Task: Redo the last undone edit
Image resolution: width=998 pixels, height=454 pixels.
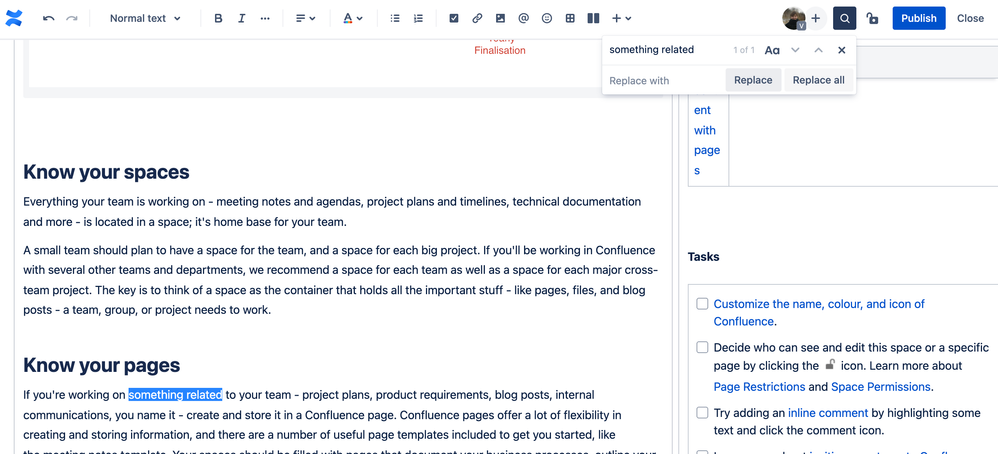Action: [72, 18]
